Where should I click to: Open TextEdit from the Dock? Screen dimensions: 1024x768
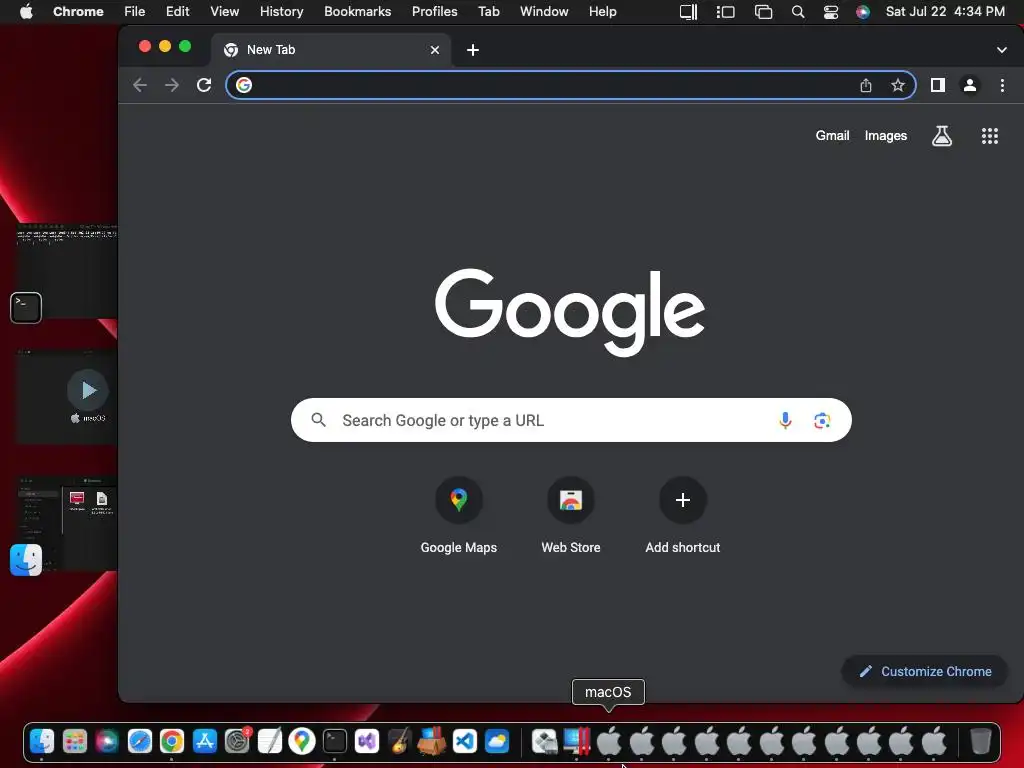coord(269,741)
